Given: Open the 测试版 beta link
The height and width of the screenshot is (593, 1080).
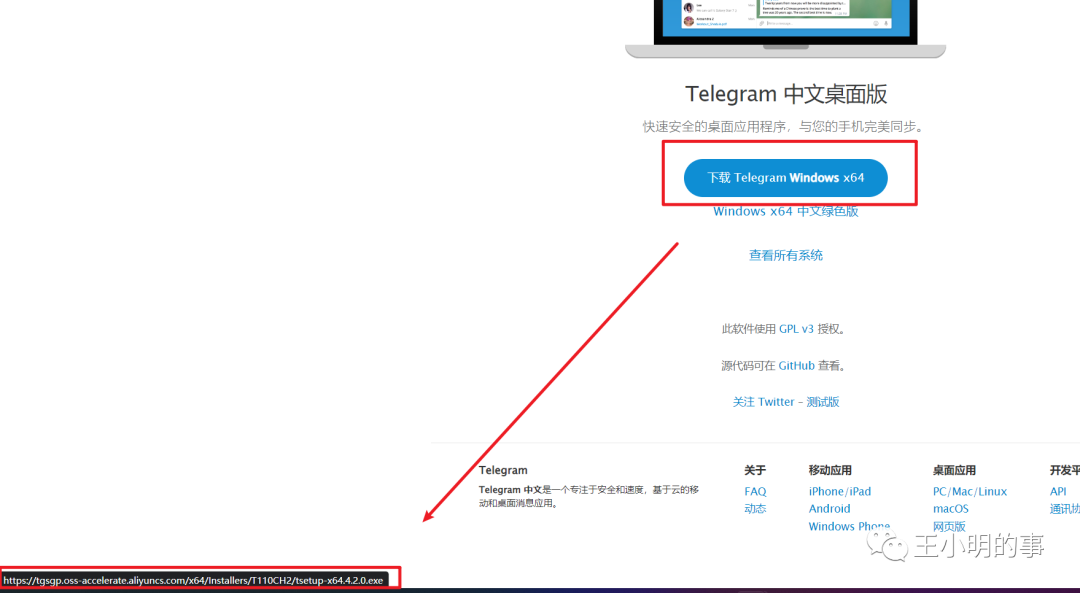Looking at the screenshot, I should point(823,402).
